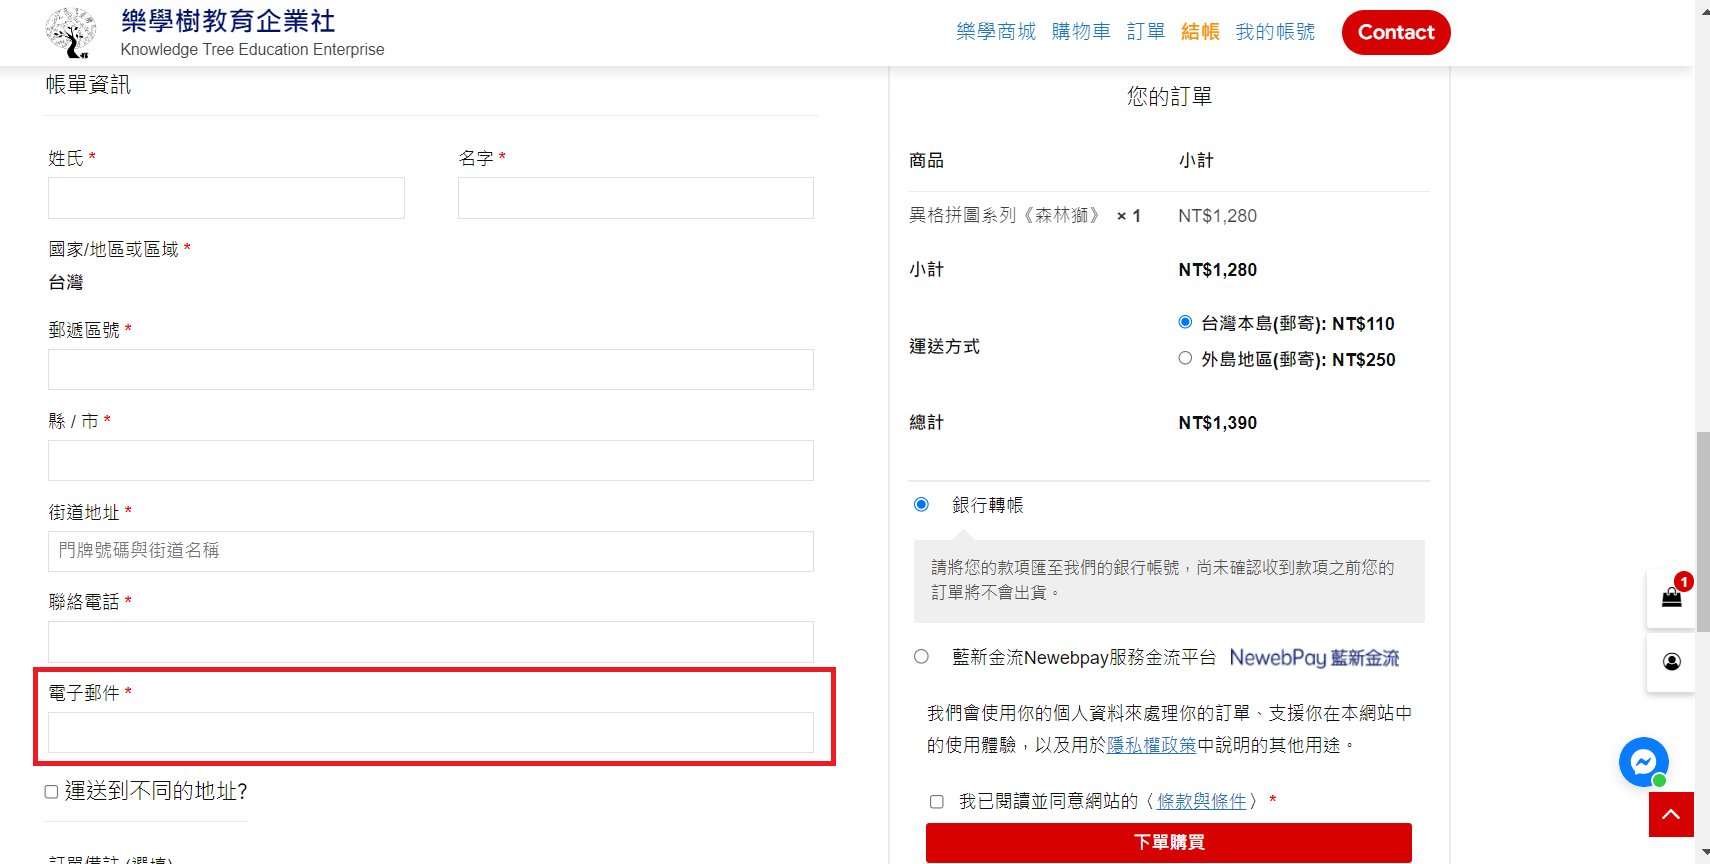
Task: Go to 購物車 menu item
Action: point(1081,32)
